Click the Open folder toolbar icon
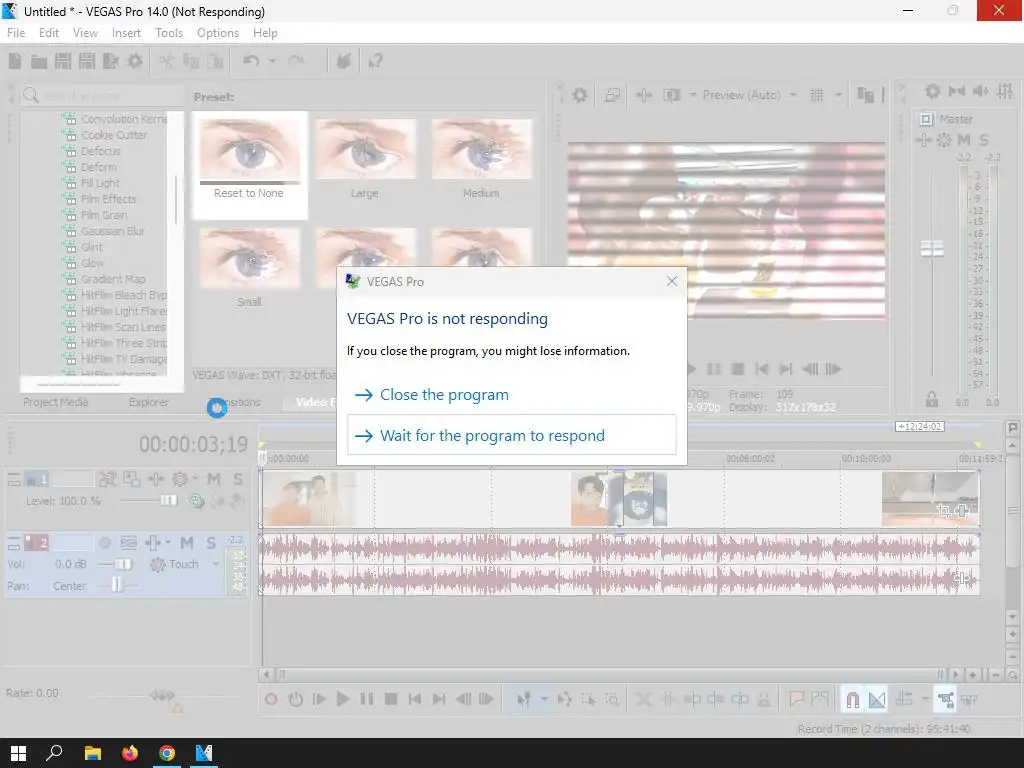Screen dimensions: 1024x768 (x=39, y=61)
